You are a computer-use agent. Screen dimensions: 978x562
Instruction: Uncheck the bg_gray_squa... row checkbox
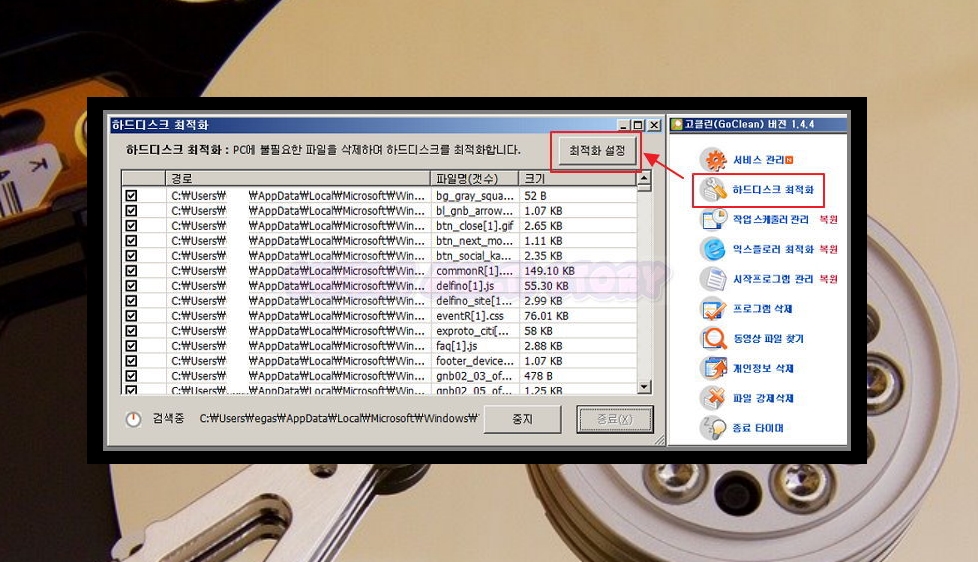(x=131, y=195)
